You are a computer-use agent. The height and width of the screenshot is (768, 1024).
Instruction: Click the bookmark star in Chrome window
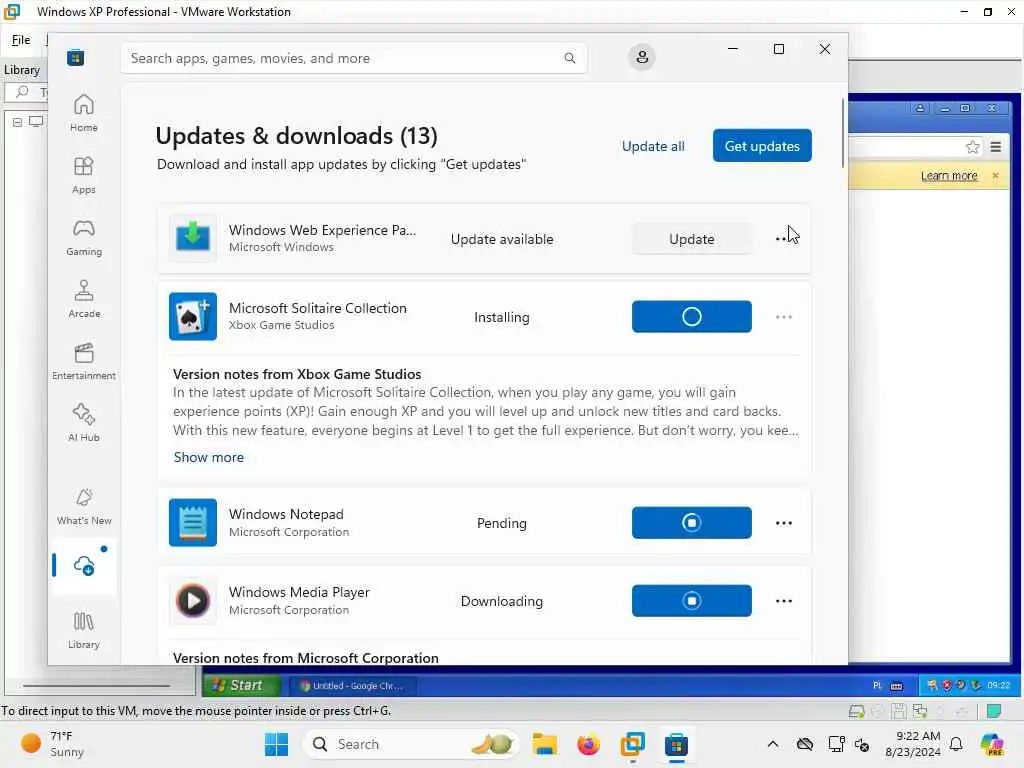[x=972, y=147]
